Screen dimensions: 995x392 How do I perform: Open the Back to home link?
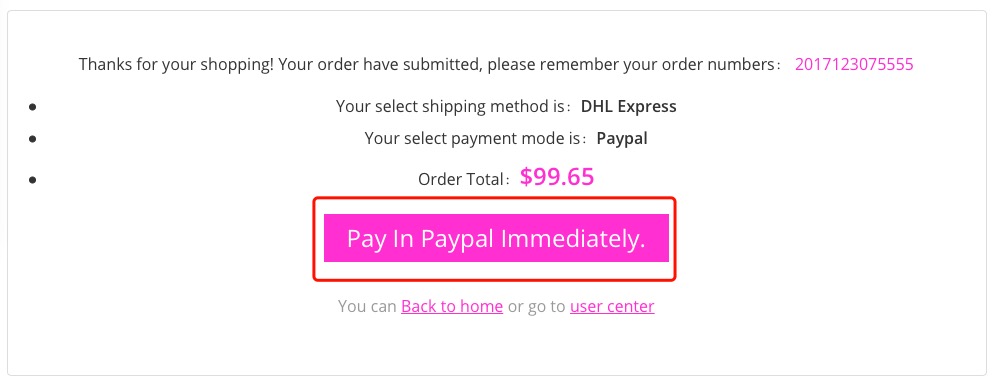[452, 306]
